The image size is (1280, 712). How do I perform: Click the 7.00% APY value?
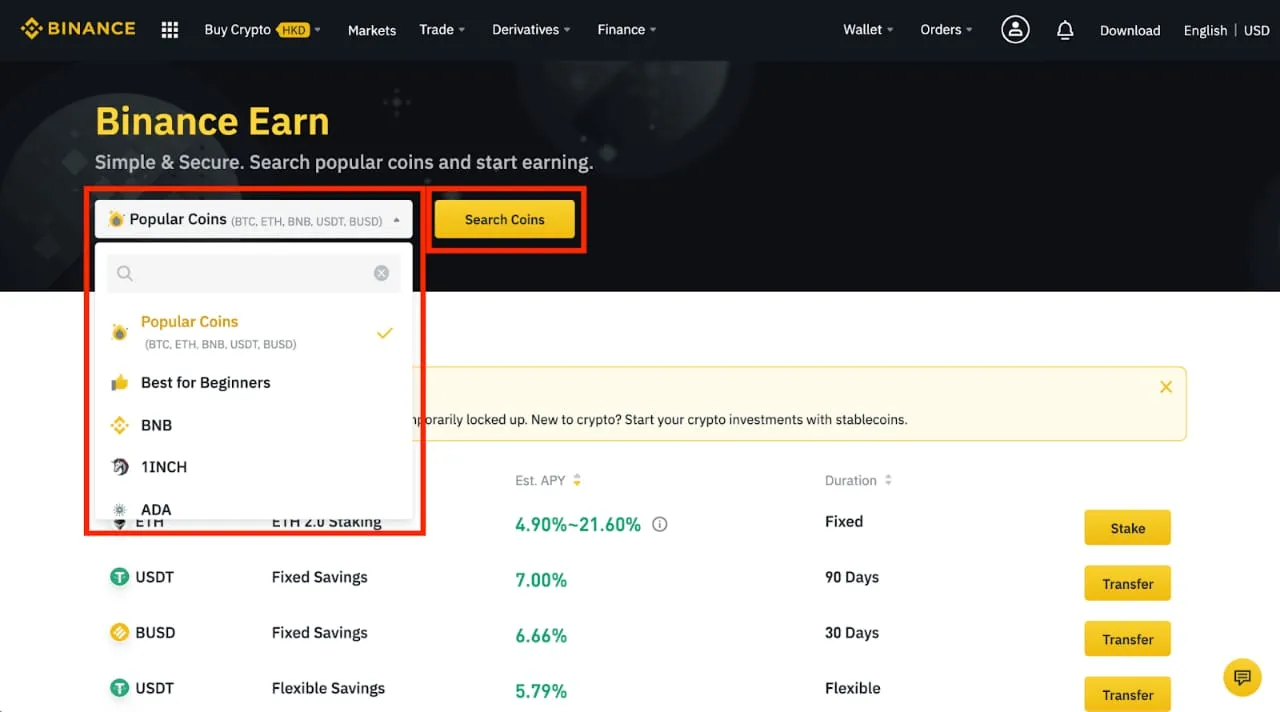[x=541, y=580]
